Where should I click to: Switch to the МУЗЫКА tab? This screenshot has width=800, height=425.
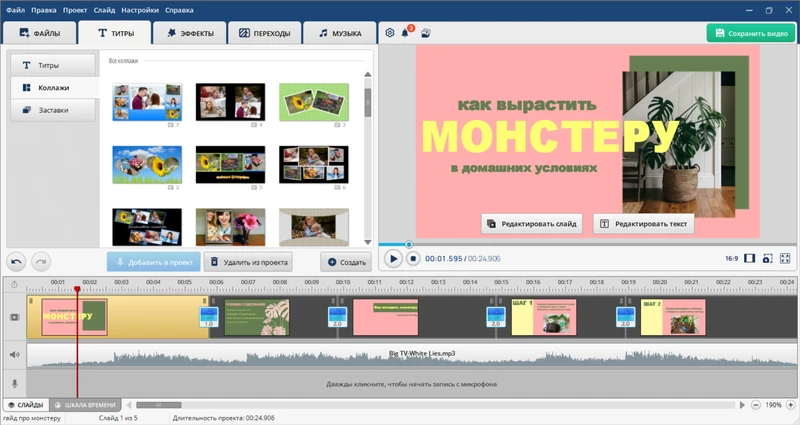tap(340, 33)
